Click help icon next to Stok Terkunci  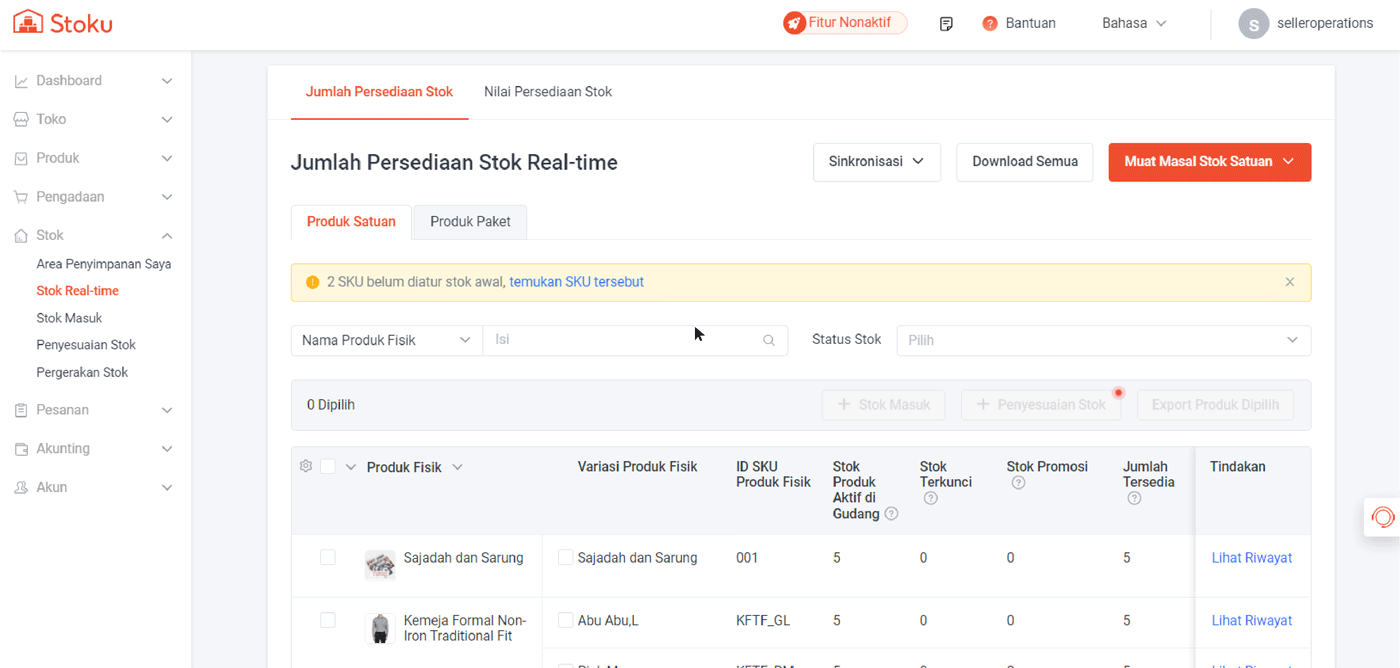tap(930, 498)
